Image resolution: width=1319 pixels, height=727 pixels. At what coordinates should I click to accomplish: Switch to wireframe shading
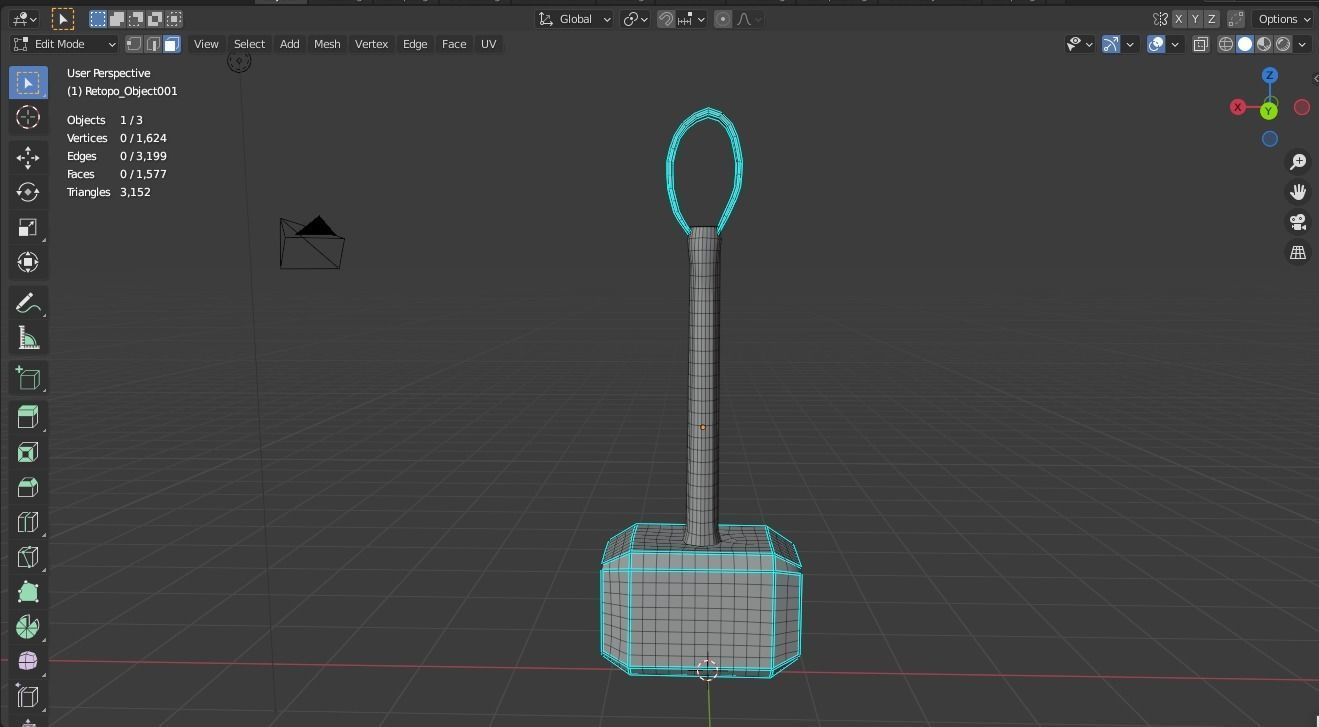point(1226,44)
